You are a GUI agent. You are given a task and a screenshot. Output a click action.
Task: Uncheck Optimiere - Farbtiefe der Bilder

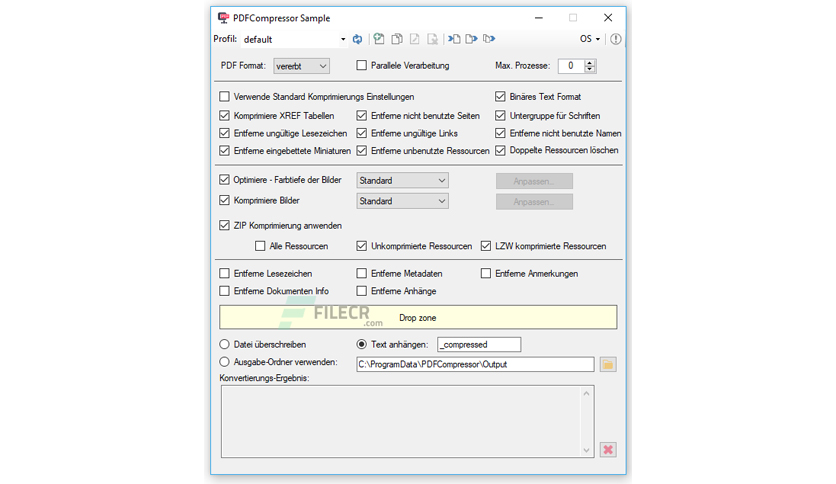pyautogui.click(x=224, y=180)
